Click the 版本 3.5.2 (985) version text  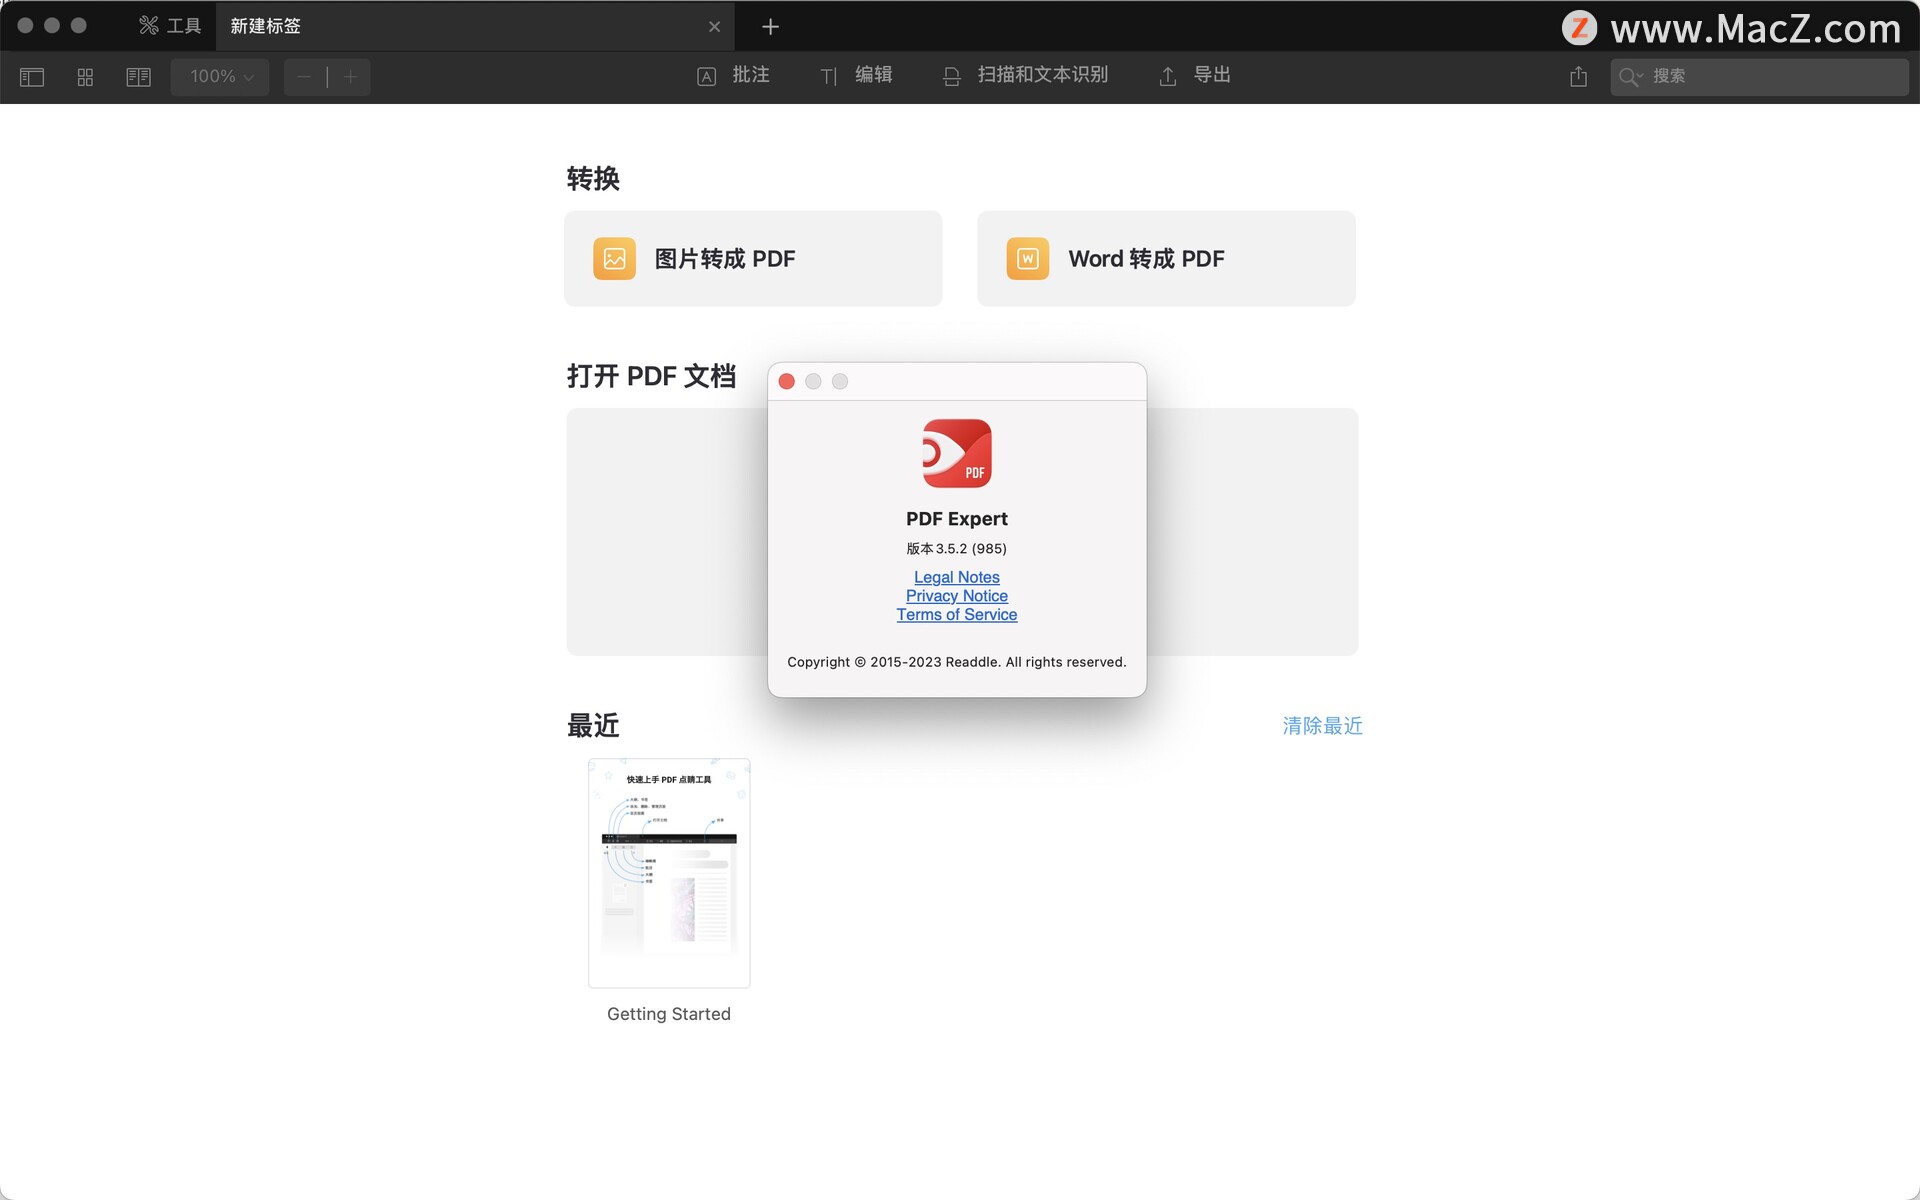[x=957, y=549]
